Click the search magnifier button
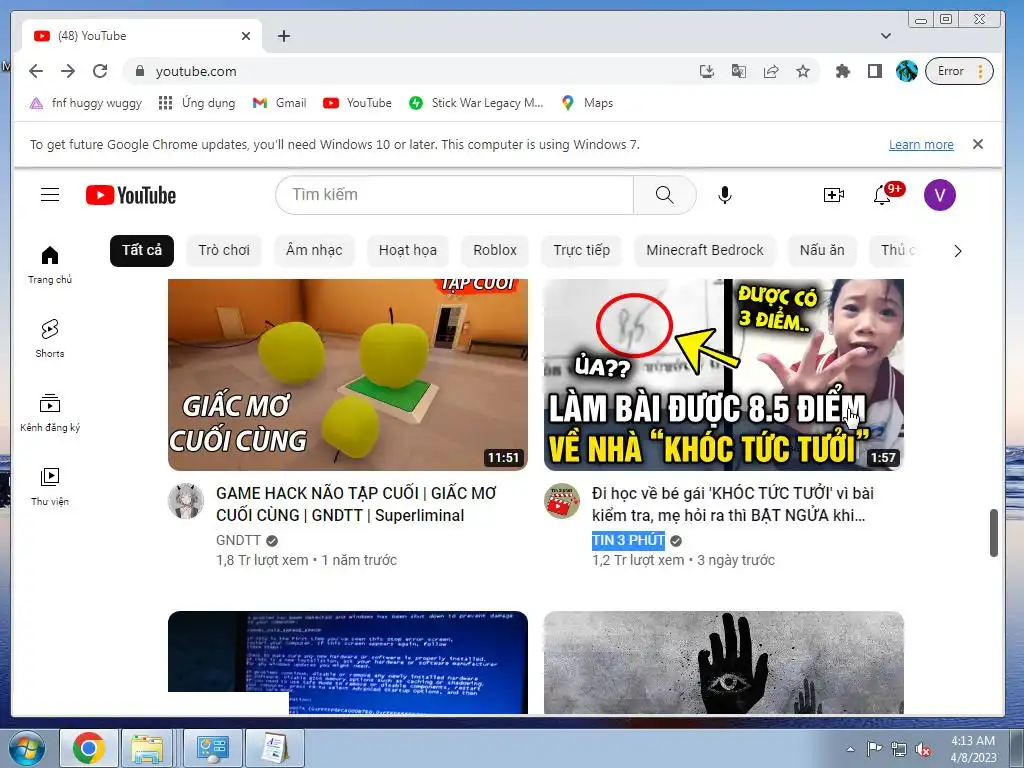This screenshot has width=1024, height=768. click(664, 195)
